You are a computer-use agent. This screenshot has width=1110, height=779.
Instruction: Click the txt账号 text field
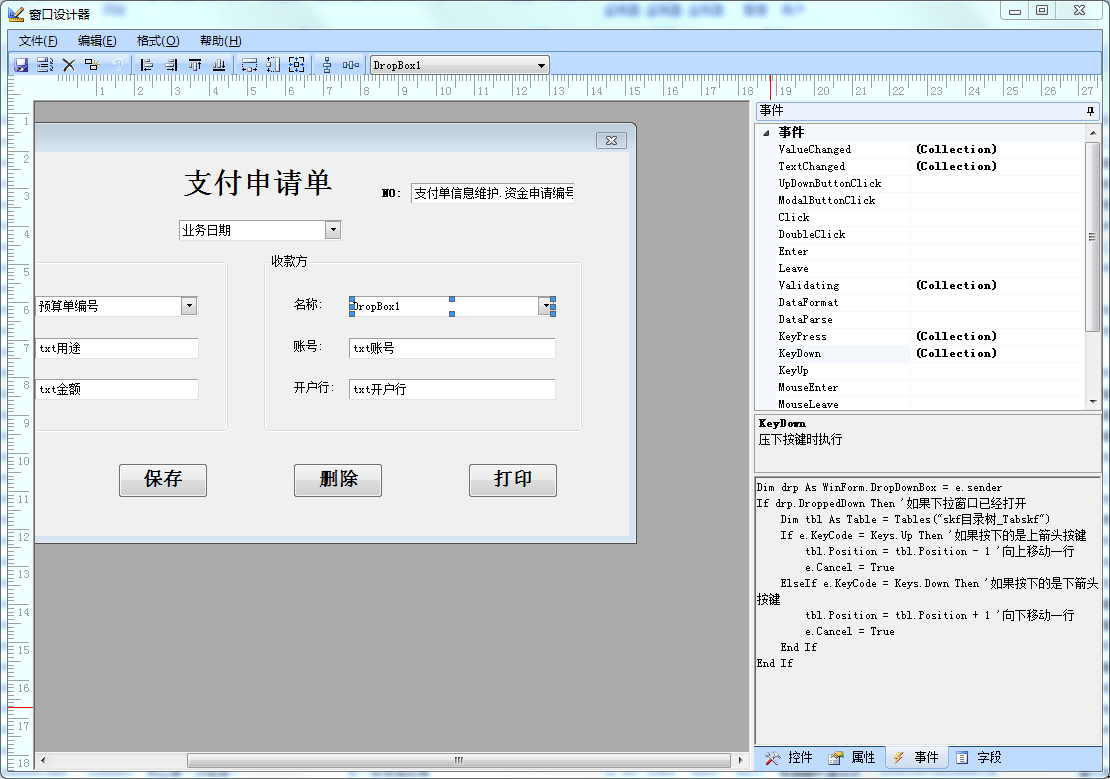(452, 348)
